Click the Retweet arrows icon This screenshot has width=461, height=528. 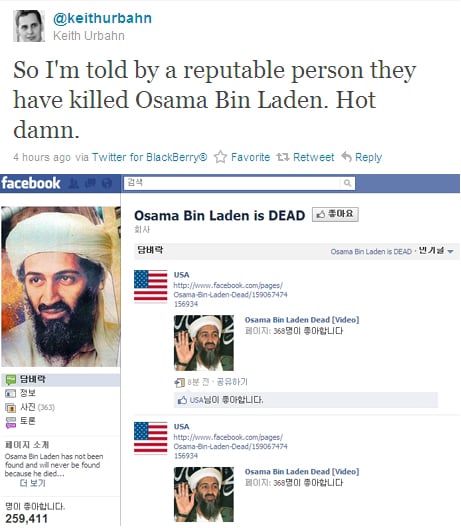283,157
